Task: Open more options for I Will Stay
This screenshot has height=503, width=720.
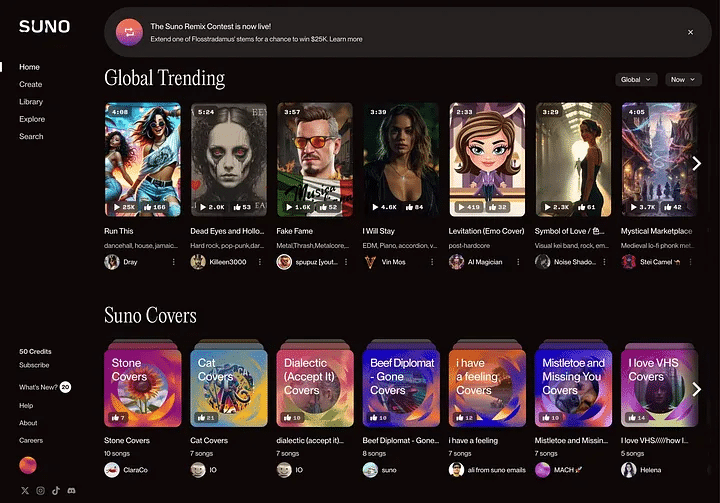Action: click(432, 262)
